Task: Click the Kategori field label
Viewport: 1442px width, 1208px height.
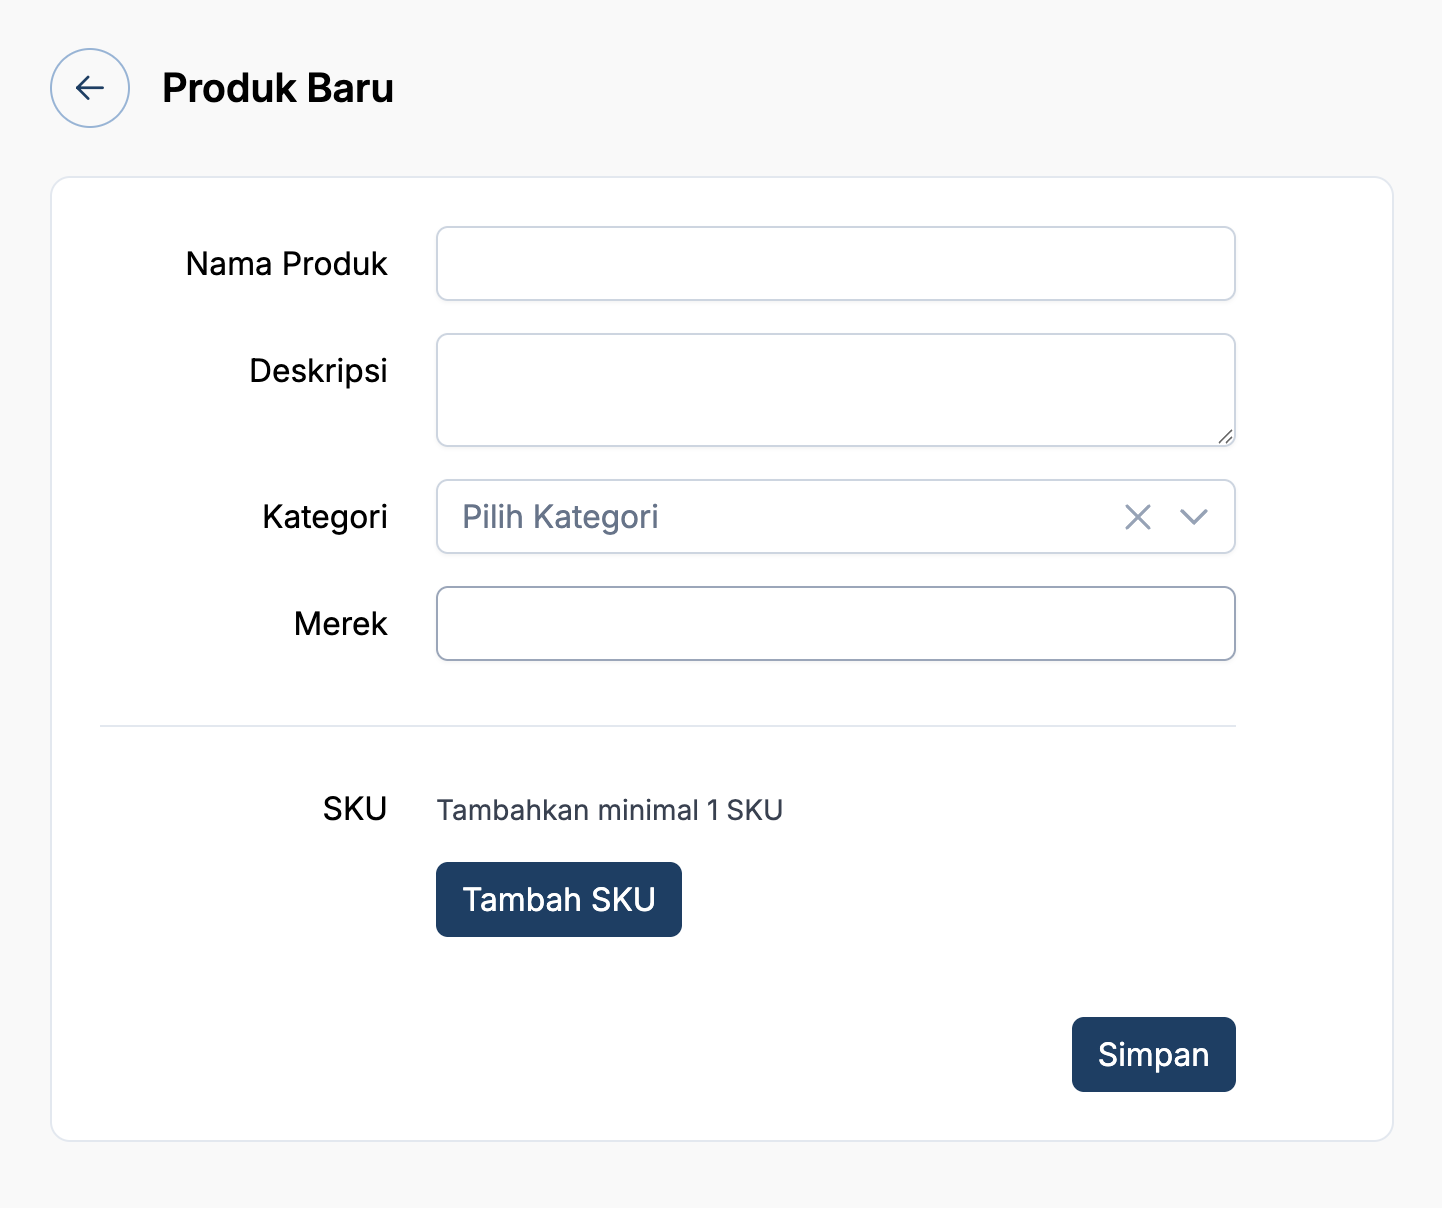Action: point(325,517)
